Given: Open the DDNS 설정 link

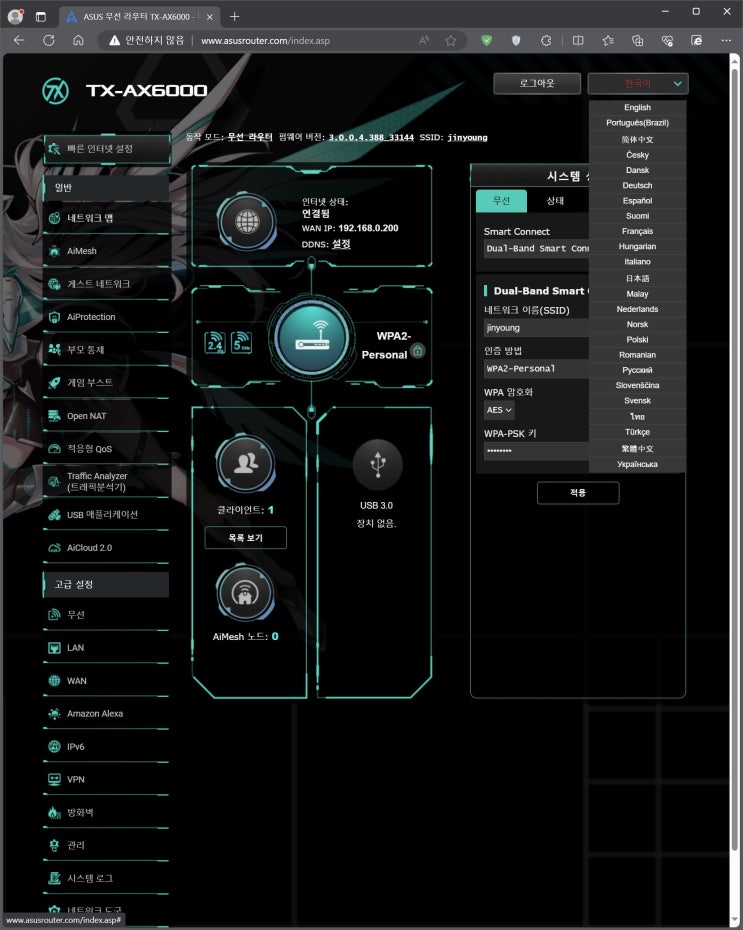Looking at the screenshot, I should [x=341, y=244].
